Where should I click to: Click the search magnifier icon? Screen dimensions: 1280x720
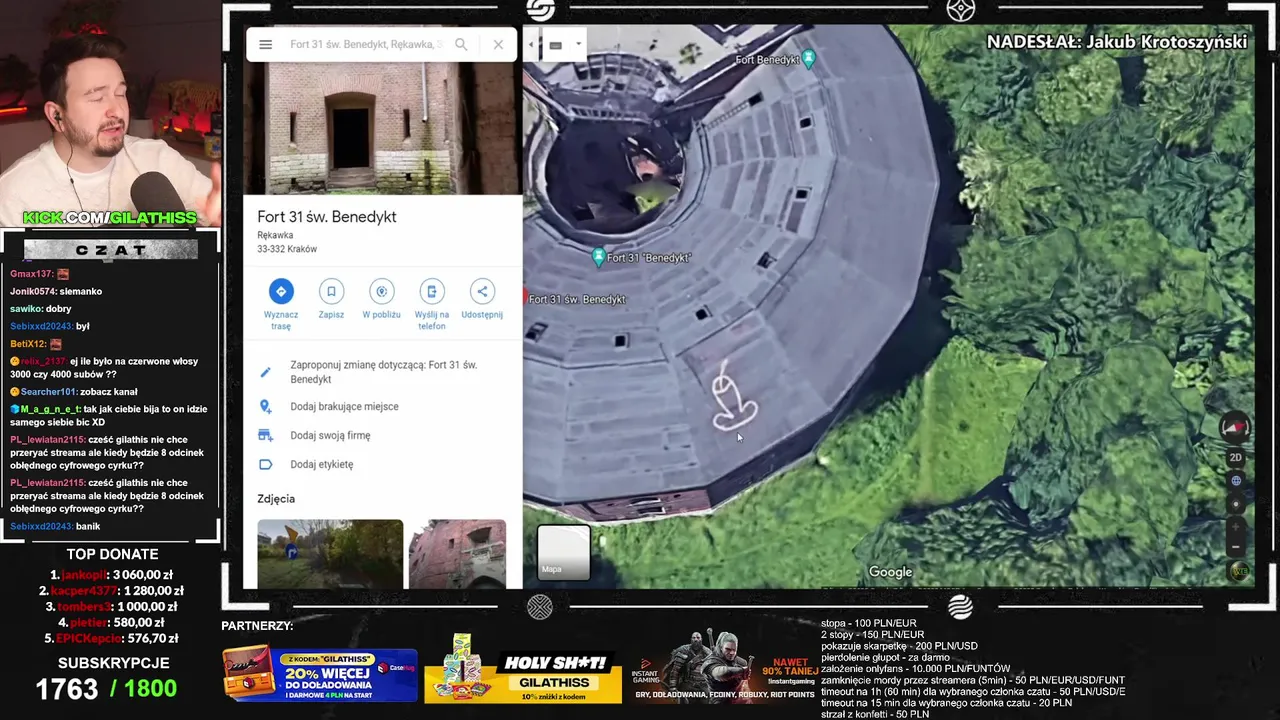(461, 45)
